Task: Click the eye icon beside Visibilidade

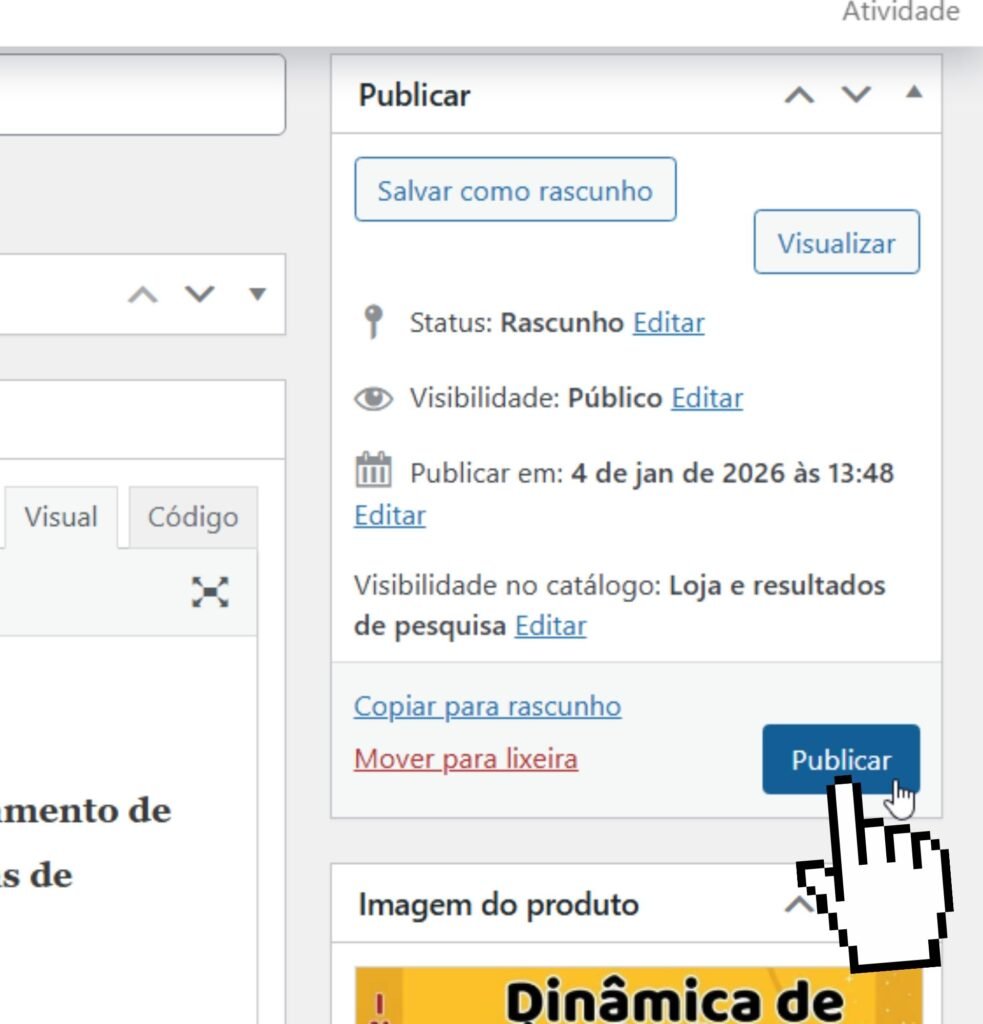Action: (x=374, y=399)
